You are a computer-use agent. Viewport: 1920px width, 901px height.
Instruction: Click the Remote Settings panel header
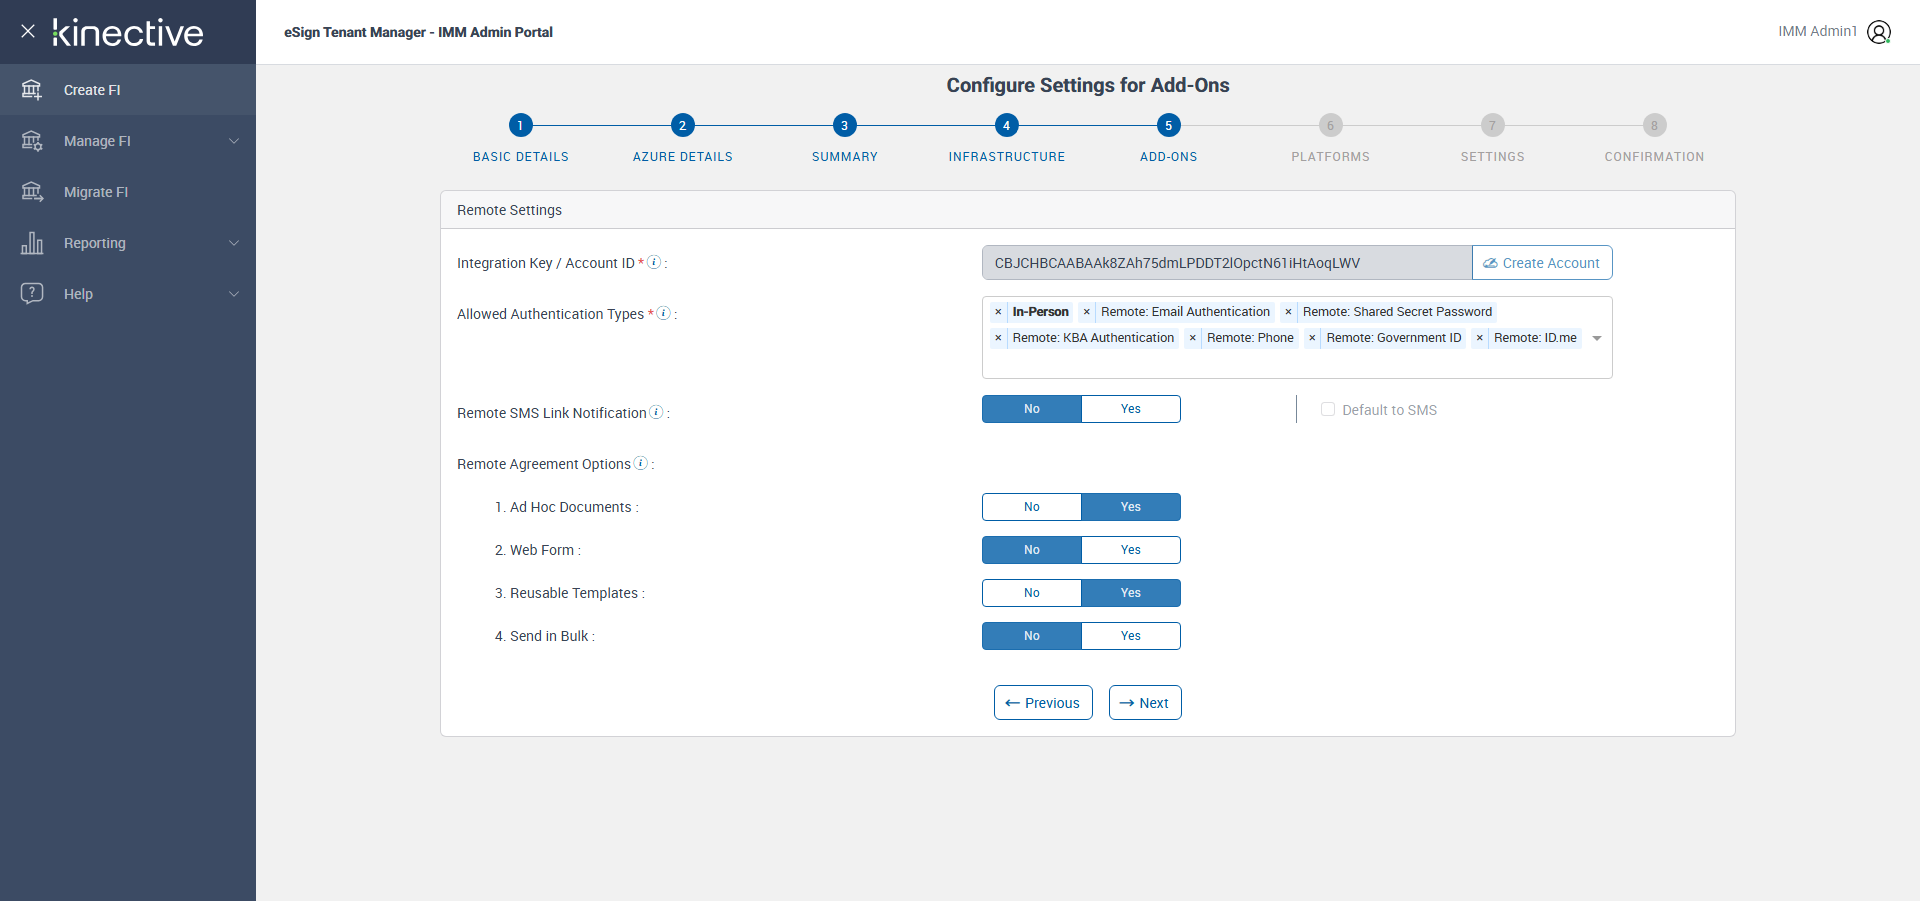[1088, 210]
